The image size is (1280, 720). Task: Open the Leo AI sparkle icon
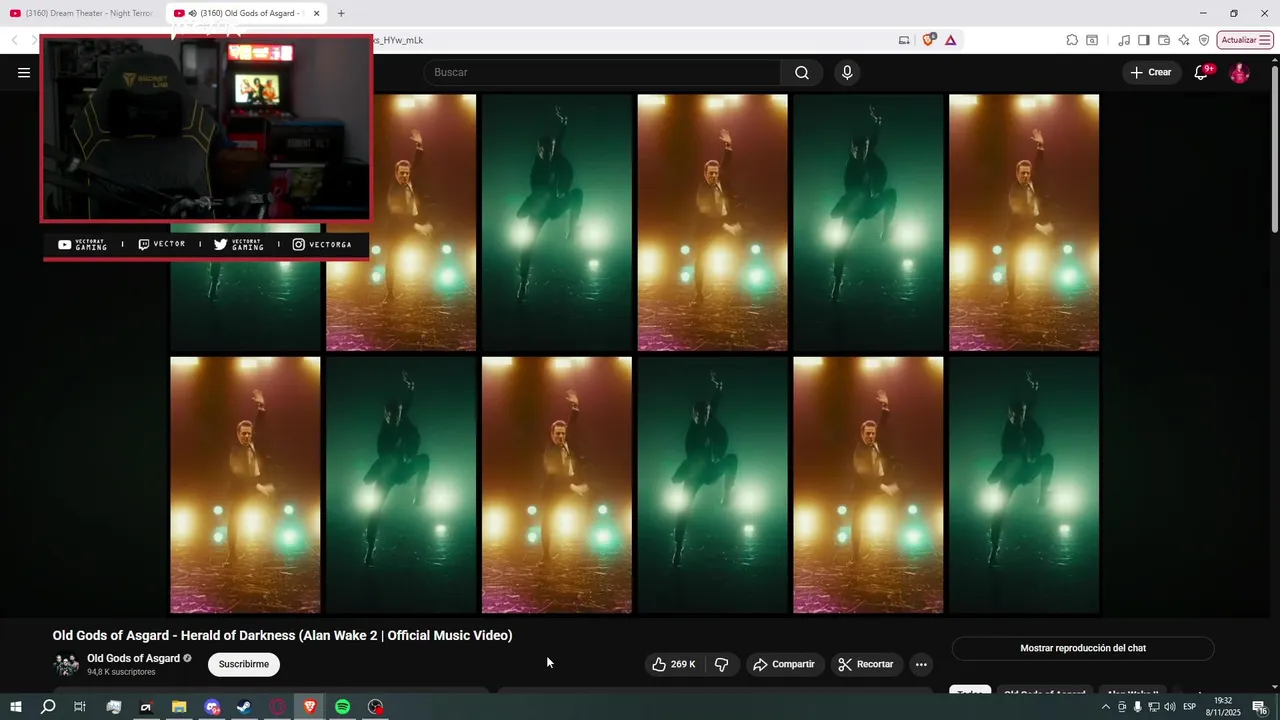(1184, 40)
